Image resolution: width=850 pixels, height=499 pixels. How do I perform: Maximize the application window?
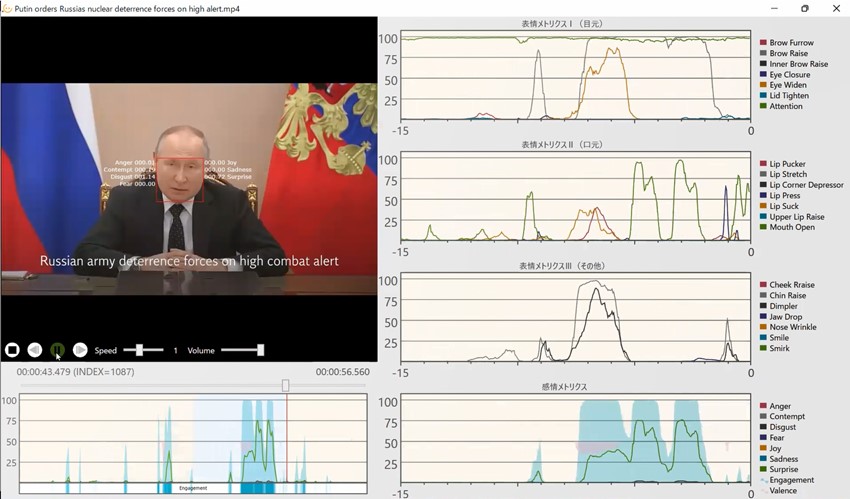[x=805, y=9]
